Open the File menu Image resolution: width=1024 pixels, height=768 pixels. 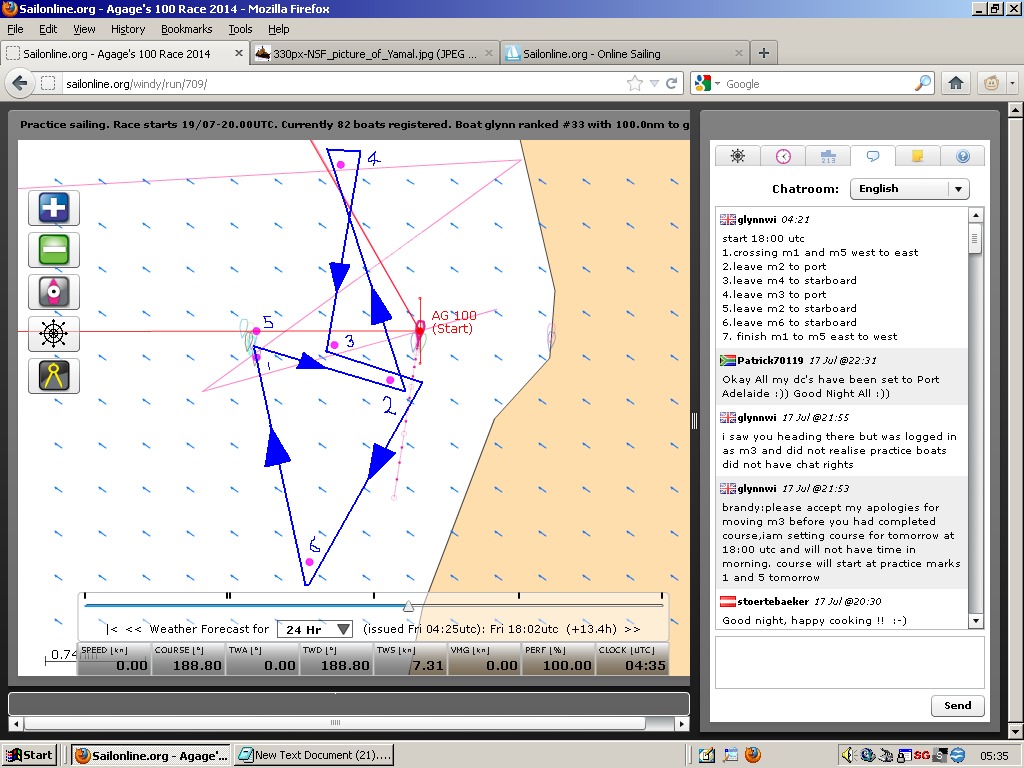(15, 29)
